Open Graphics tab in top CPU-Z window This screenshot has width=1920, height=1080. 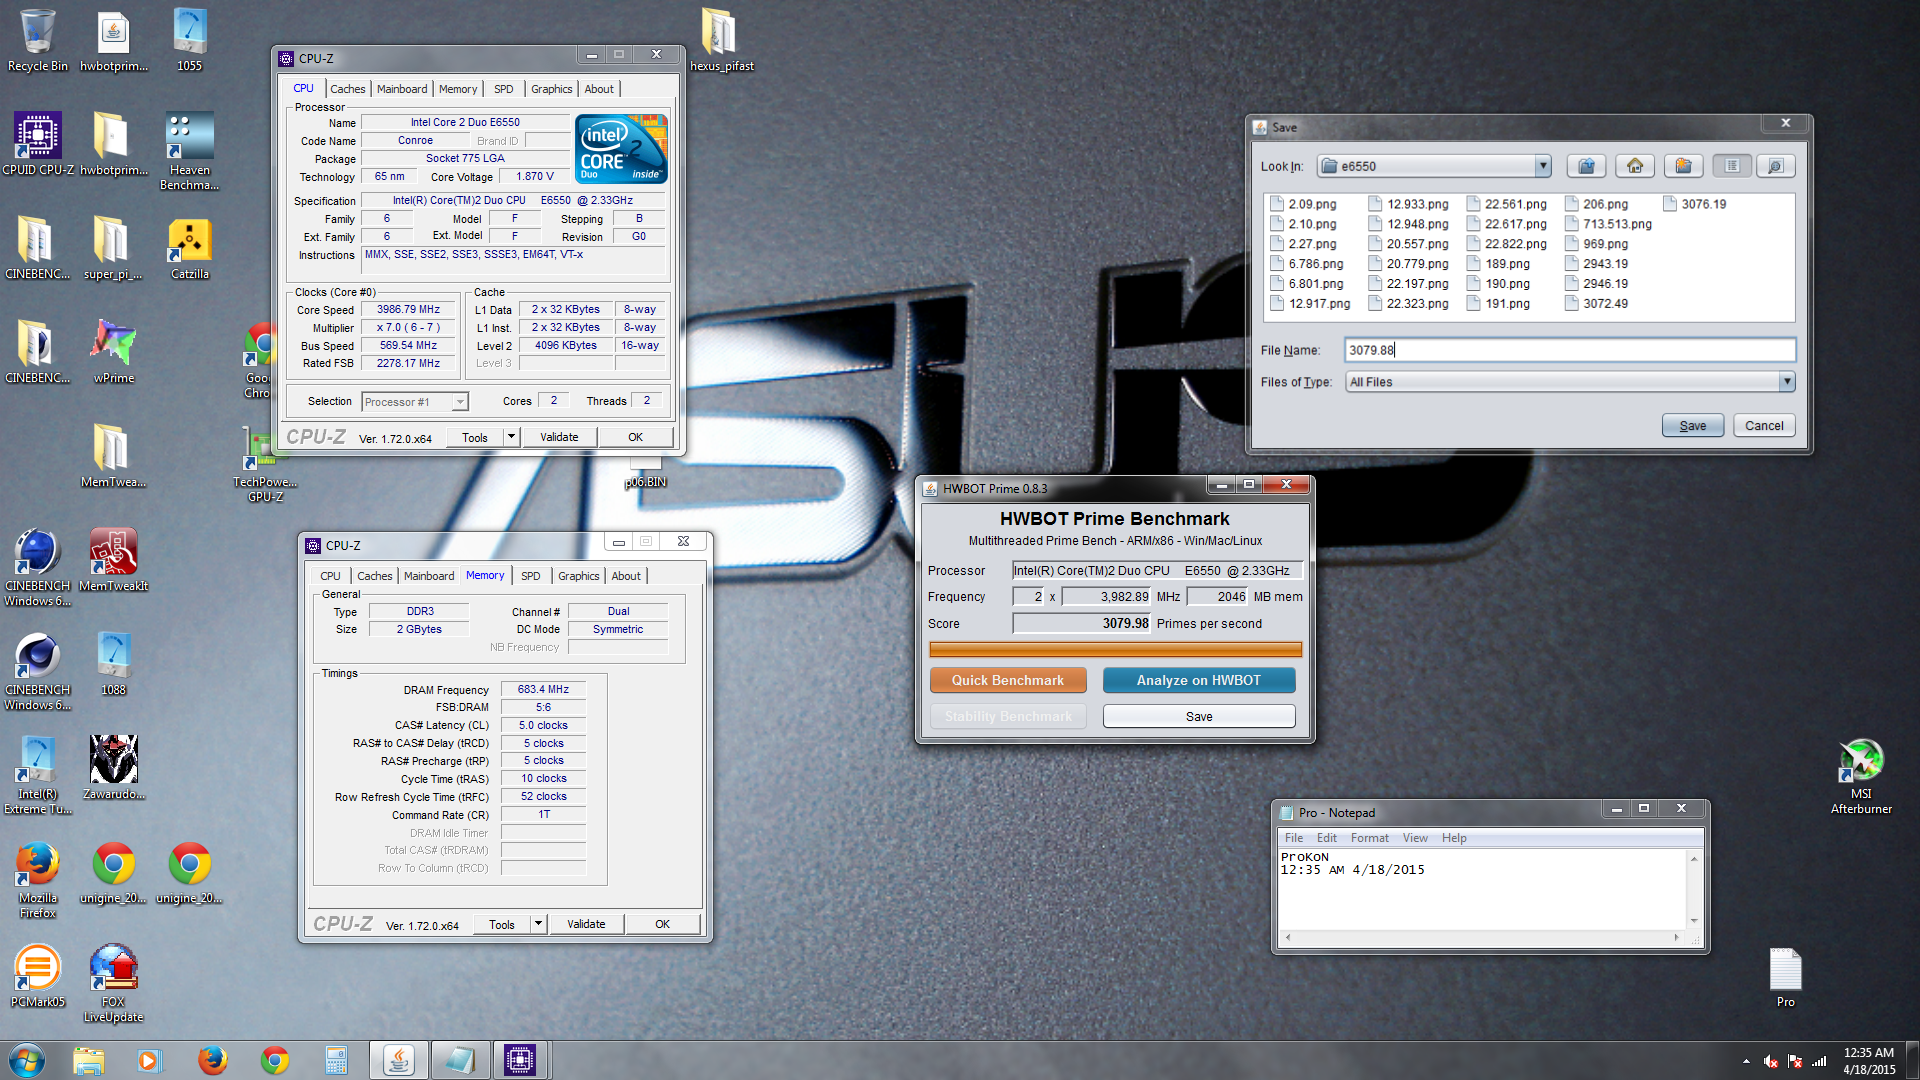551,89
